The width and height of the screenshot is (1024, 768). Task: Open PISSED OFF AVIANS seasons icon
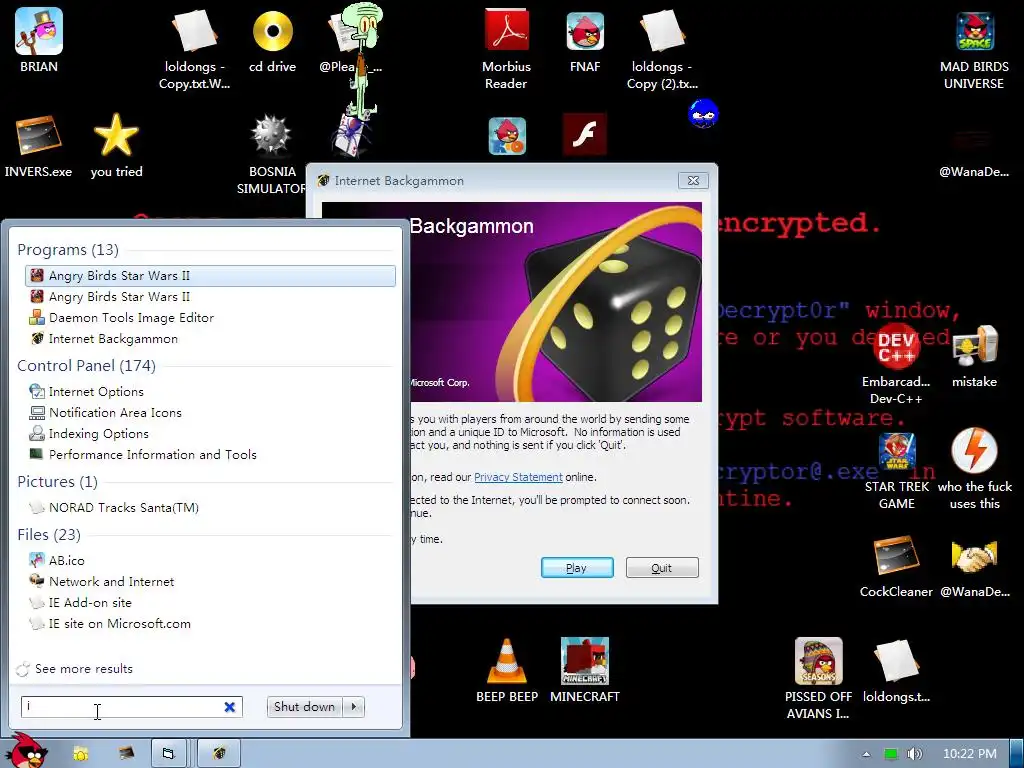(x=818, y=679)
